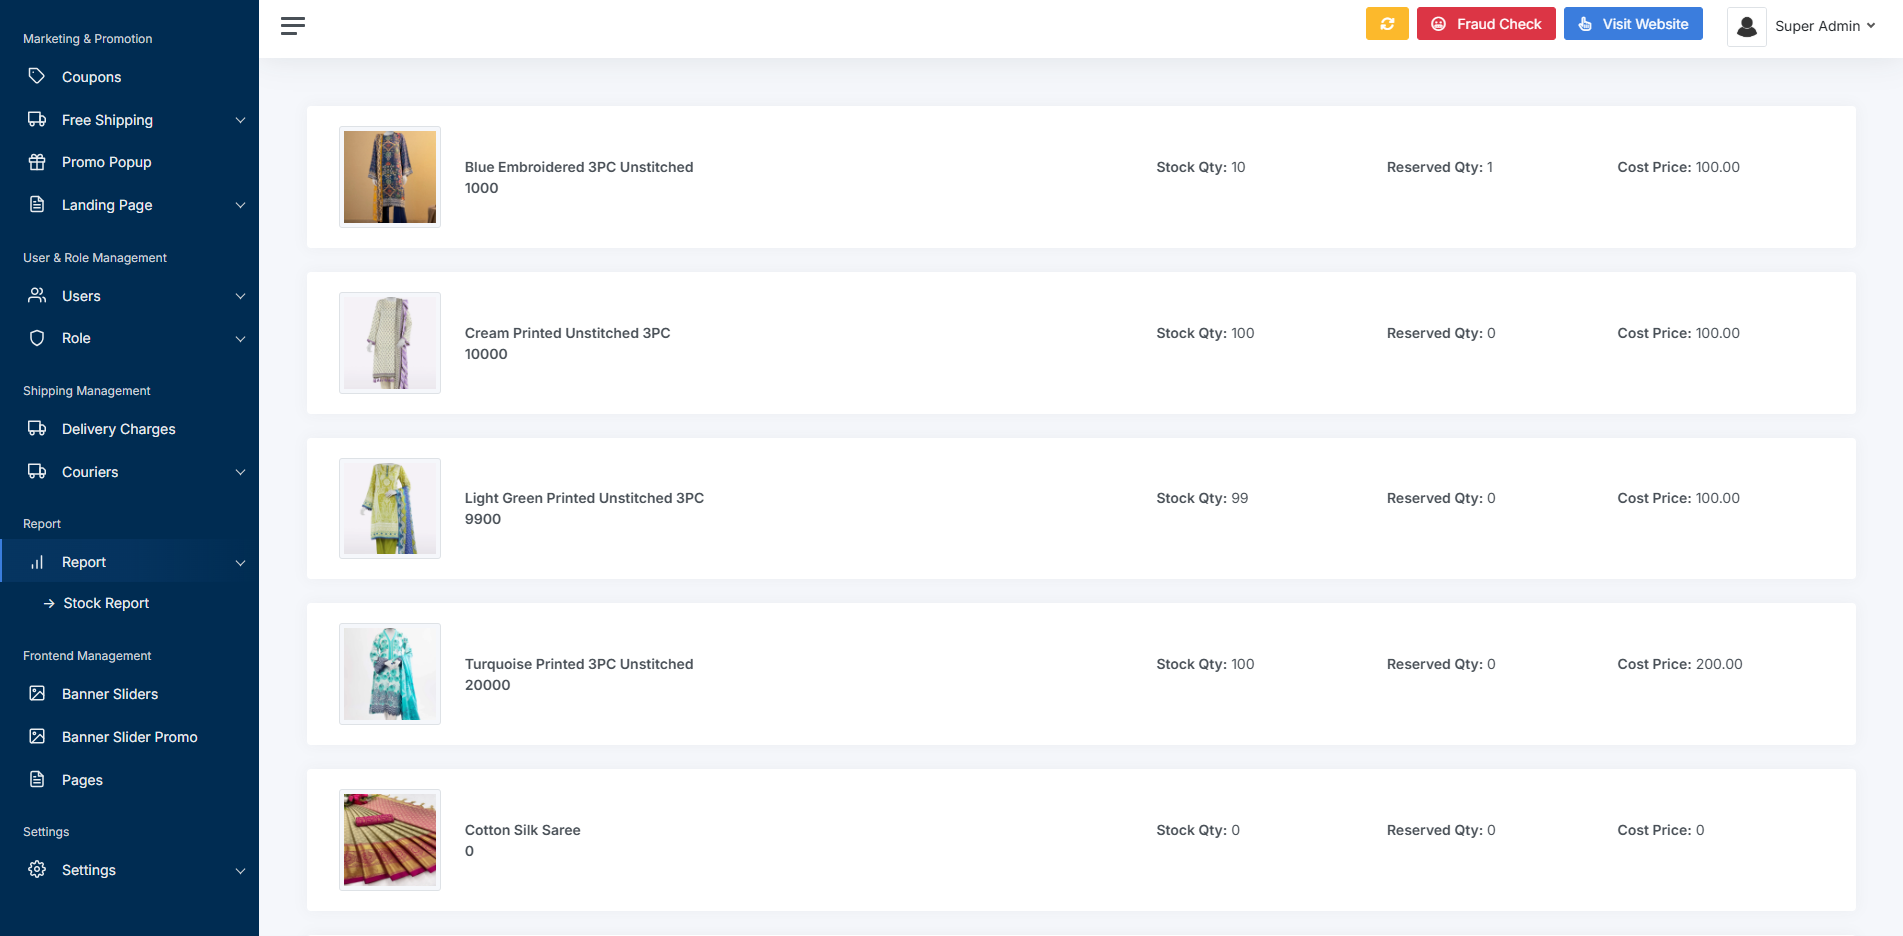Image resolution: width=1903 pixels, height=936 pixels.
Task: Open the Banner Slider Promo menu item
Action: click(129, 737)
